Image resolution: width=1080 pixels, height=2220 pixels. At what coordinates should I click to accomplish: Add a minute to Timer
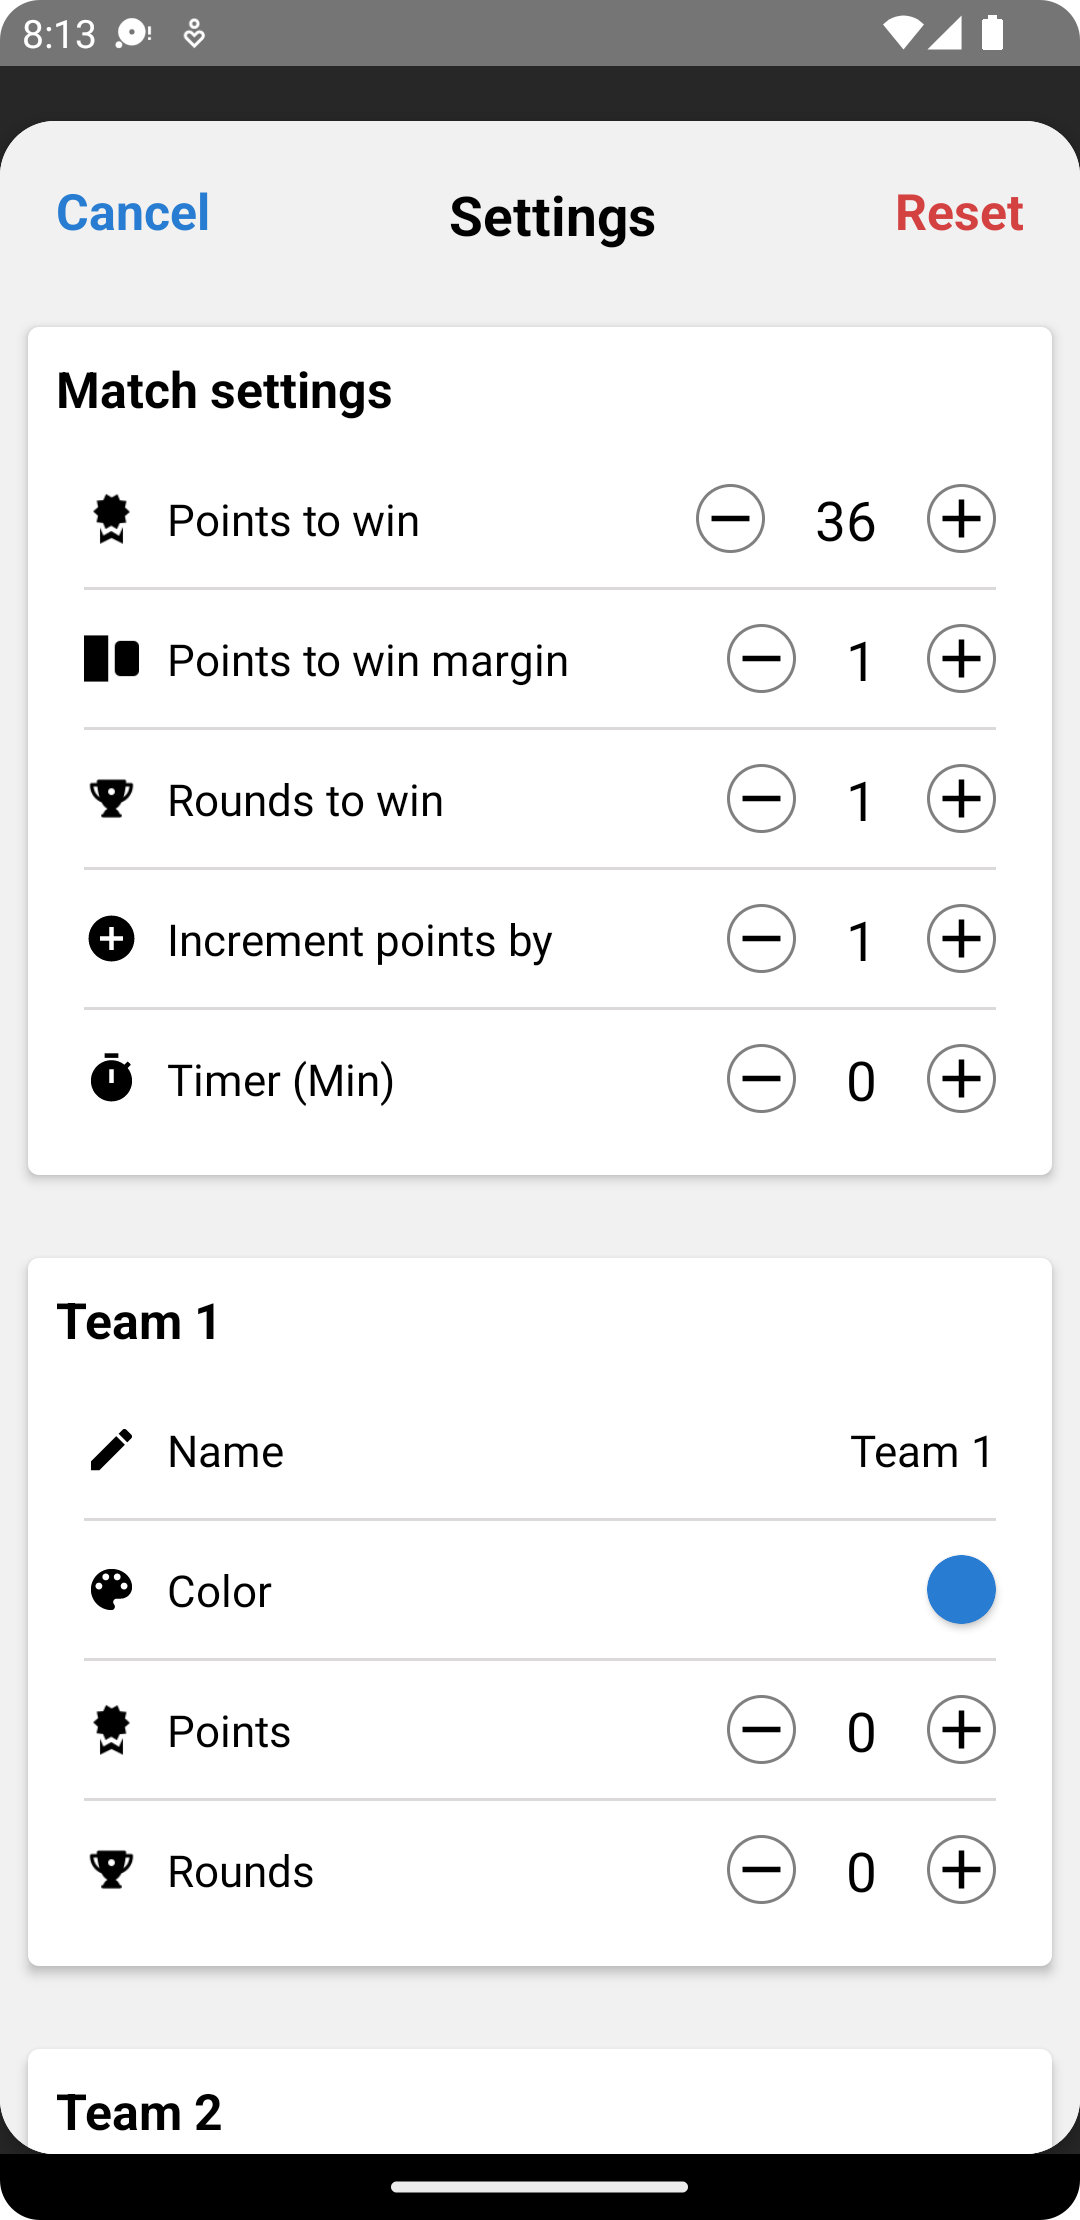coord(961,1079)
